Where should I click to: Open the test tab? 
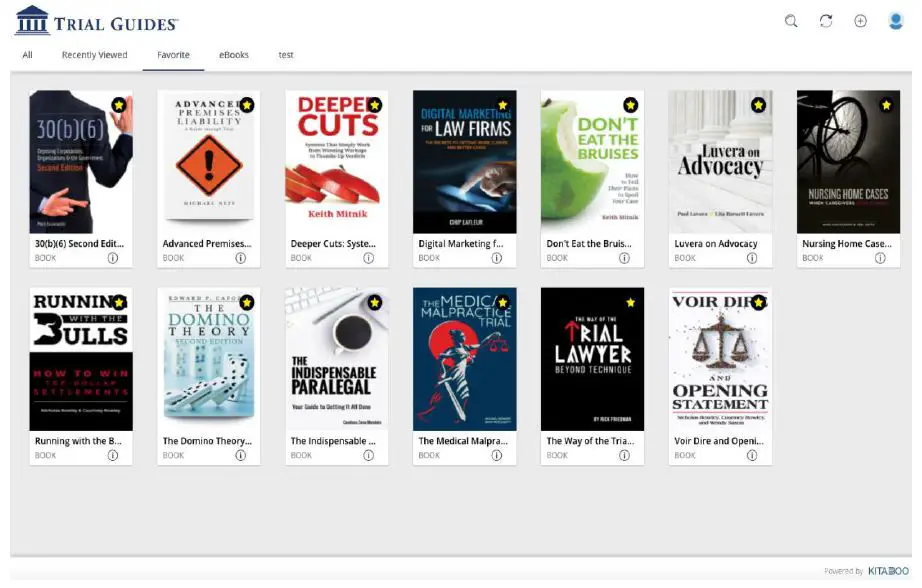pos(286,55)
